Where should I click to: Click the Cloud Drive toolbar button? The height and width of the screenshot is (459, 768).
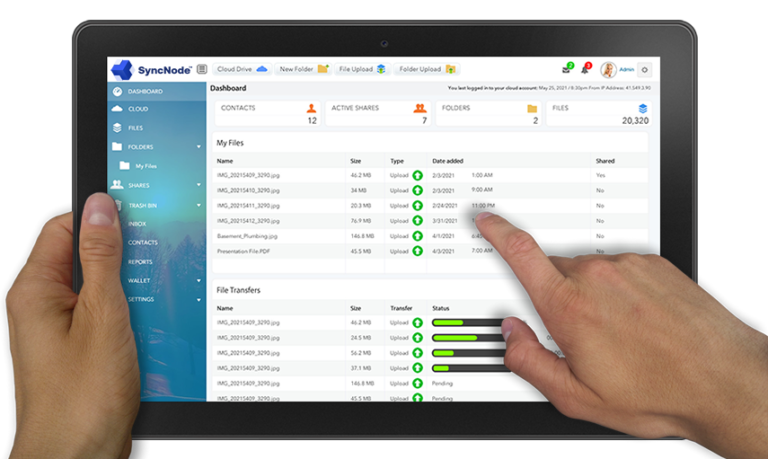tap(242, 69)
